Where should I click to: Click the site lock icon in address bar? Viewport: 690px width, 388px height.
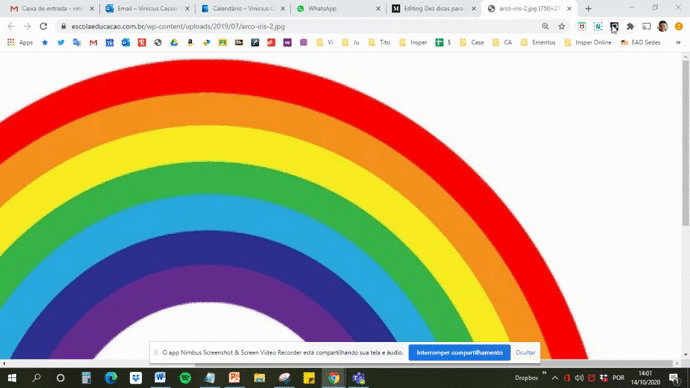pyautogui.click(x=63, y=26)
